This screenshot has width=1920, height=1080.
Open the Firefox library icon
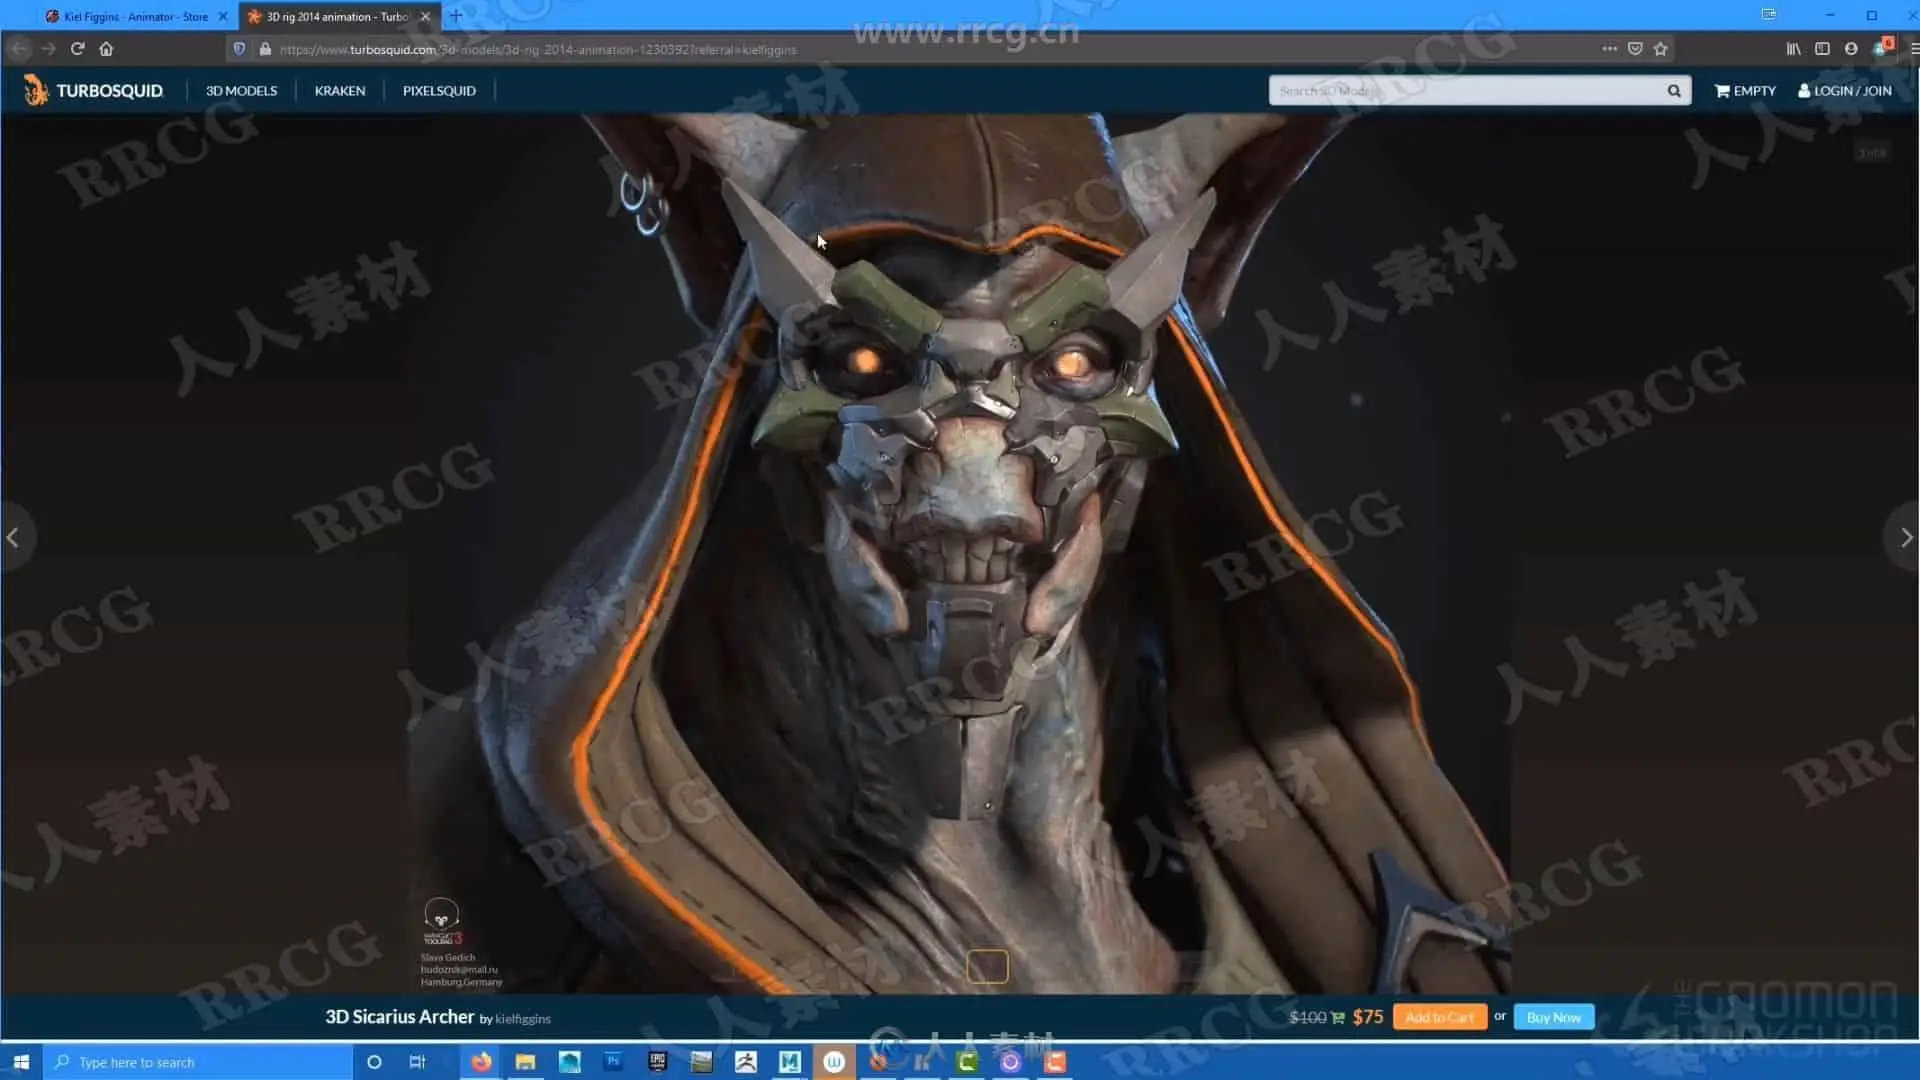pyautogui.click(x=1793, y=48)
